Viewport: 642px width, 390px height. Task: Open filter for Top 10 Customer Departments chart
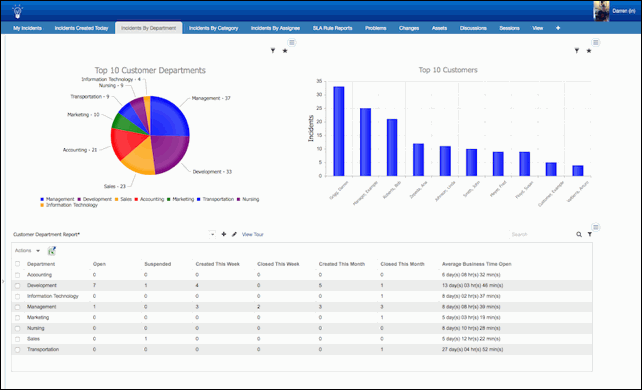(273, 51)
